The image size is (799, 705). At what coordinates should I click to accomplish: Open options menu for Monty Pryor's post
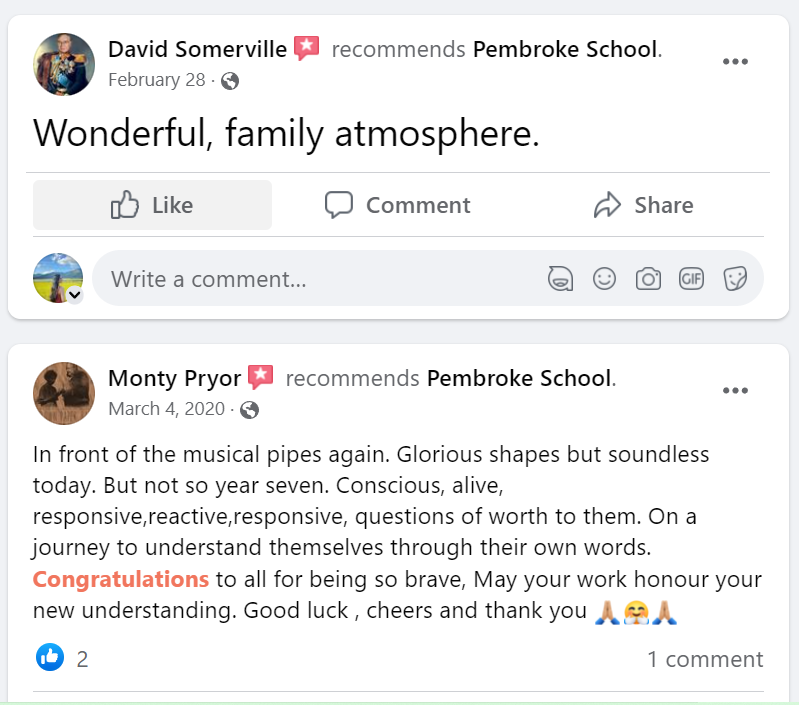[x=735, y=390]
